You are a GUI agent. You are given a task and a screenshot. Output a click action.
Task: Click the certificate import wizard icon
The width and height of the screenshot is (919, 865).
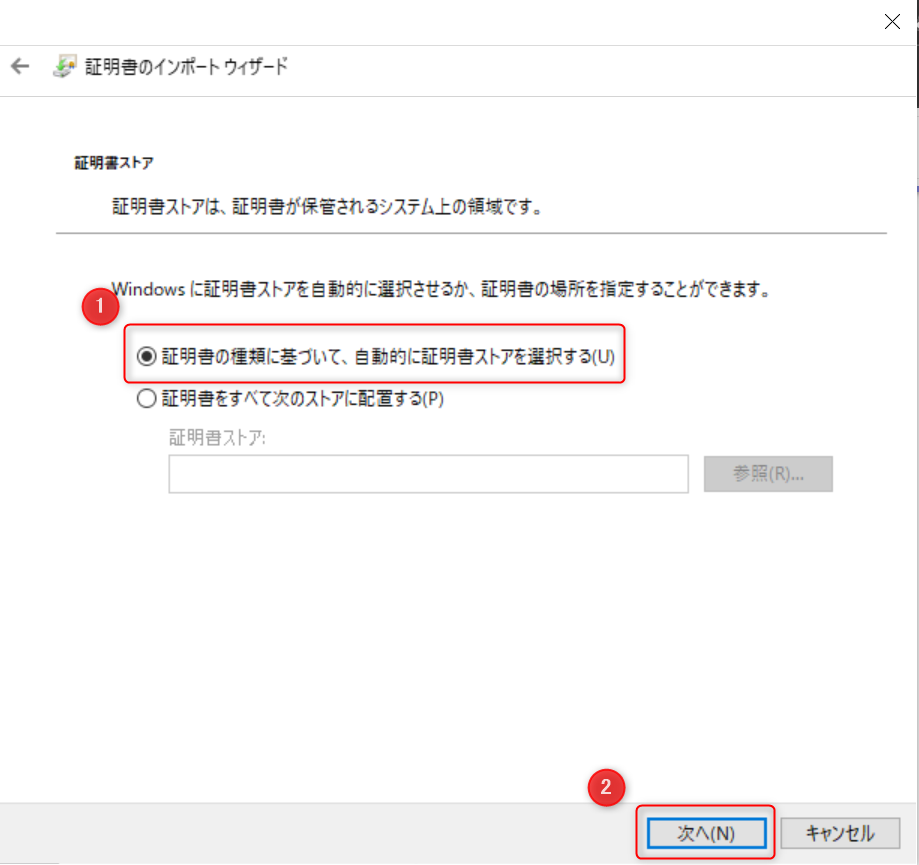click(x=63, y=67)
